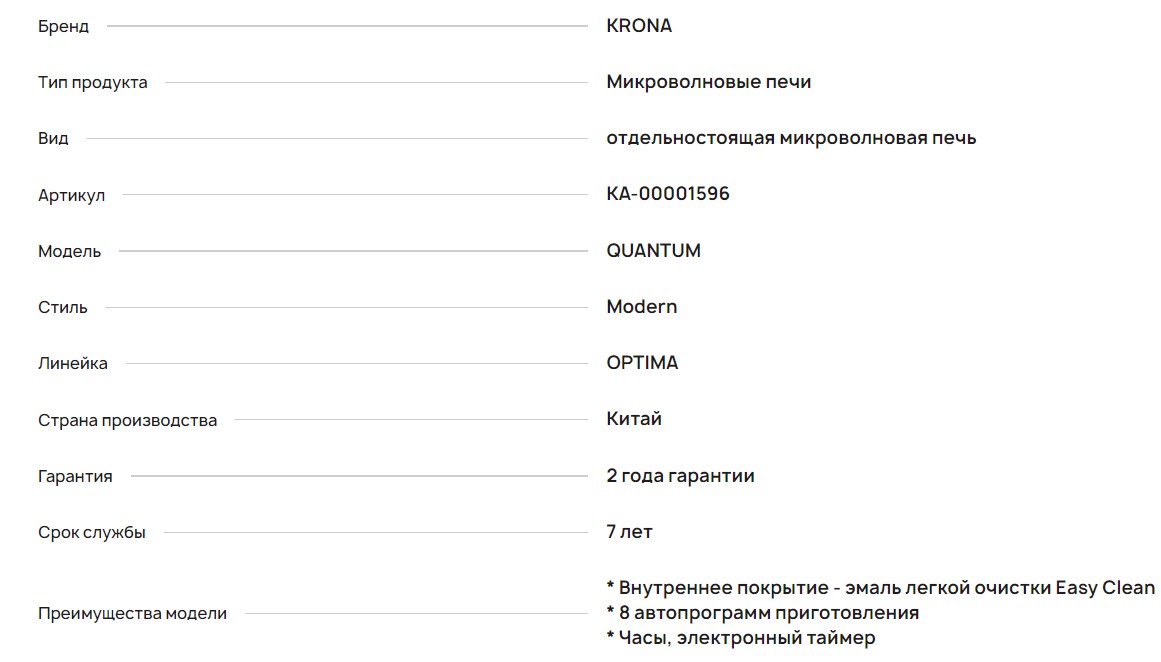Select the "Срок службы" row label

point(91,533)
